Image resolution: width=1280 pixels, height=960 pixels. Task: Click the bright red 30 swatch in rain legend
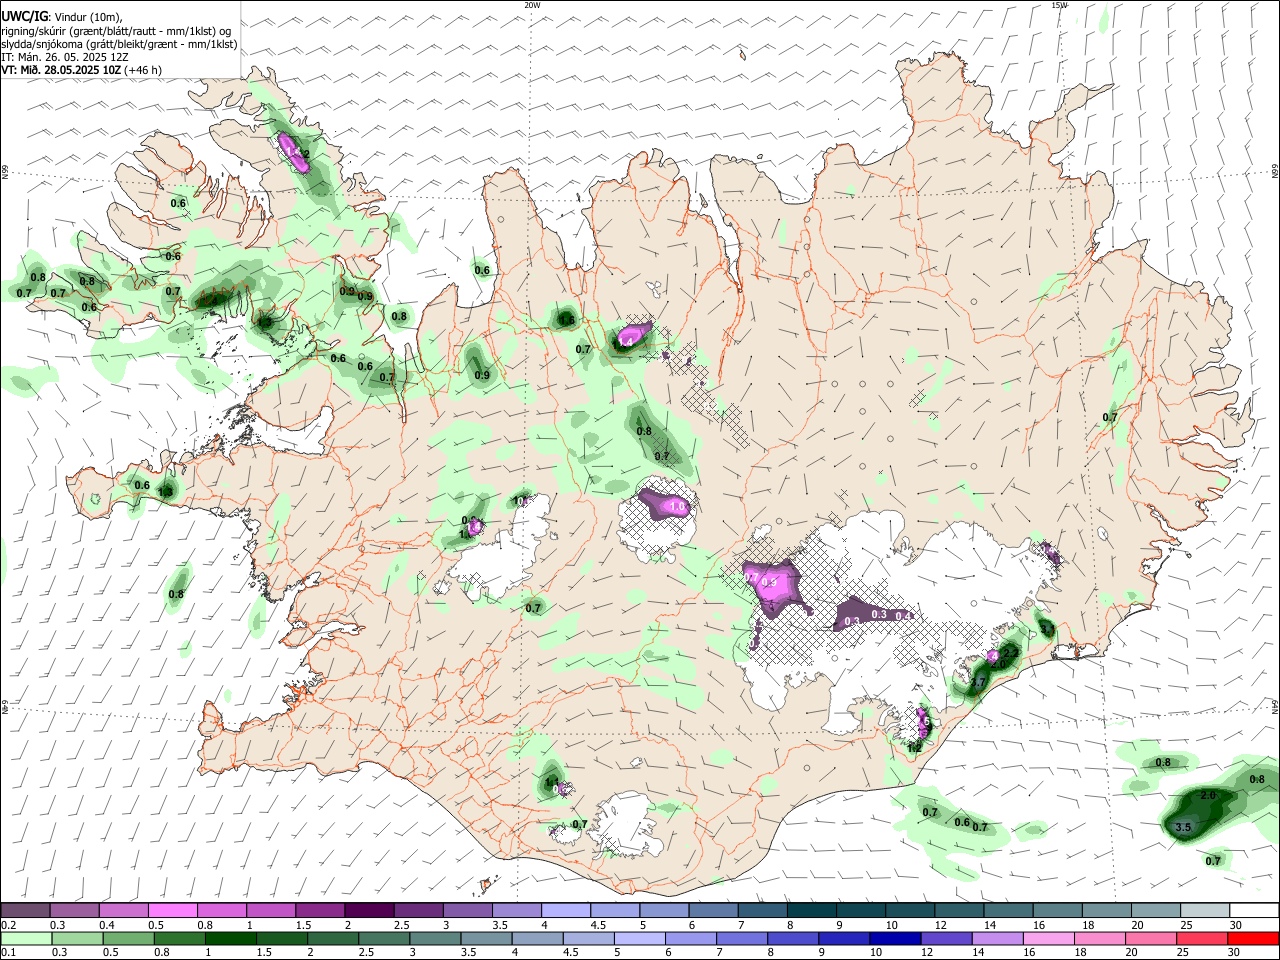pos(1254,938)
